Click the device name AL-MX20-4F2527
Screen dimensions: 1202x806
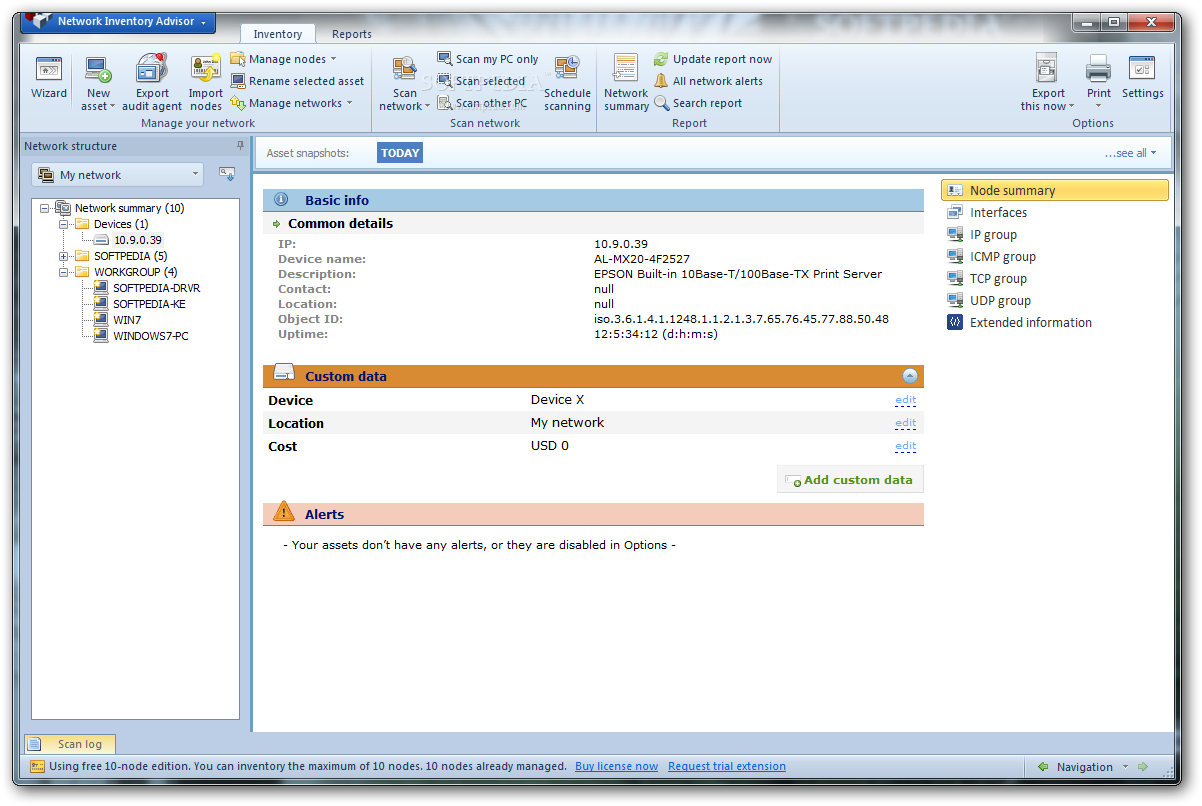(642, 259)
